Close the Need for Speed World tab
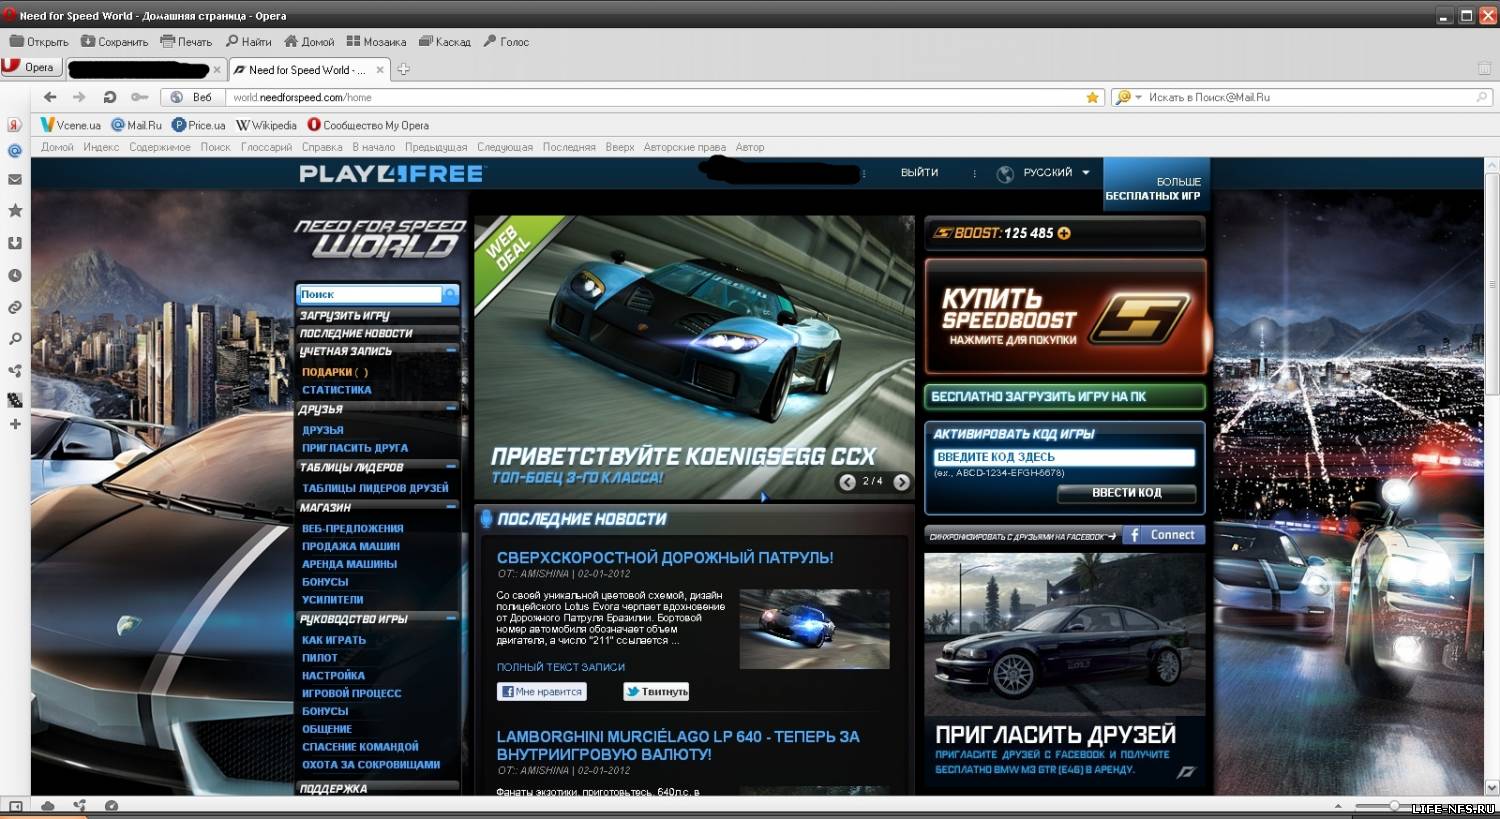The height and width of the screenshot is (819, 1500). (x=380, y=70)
